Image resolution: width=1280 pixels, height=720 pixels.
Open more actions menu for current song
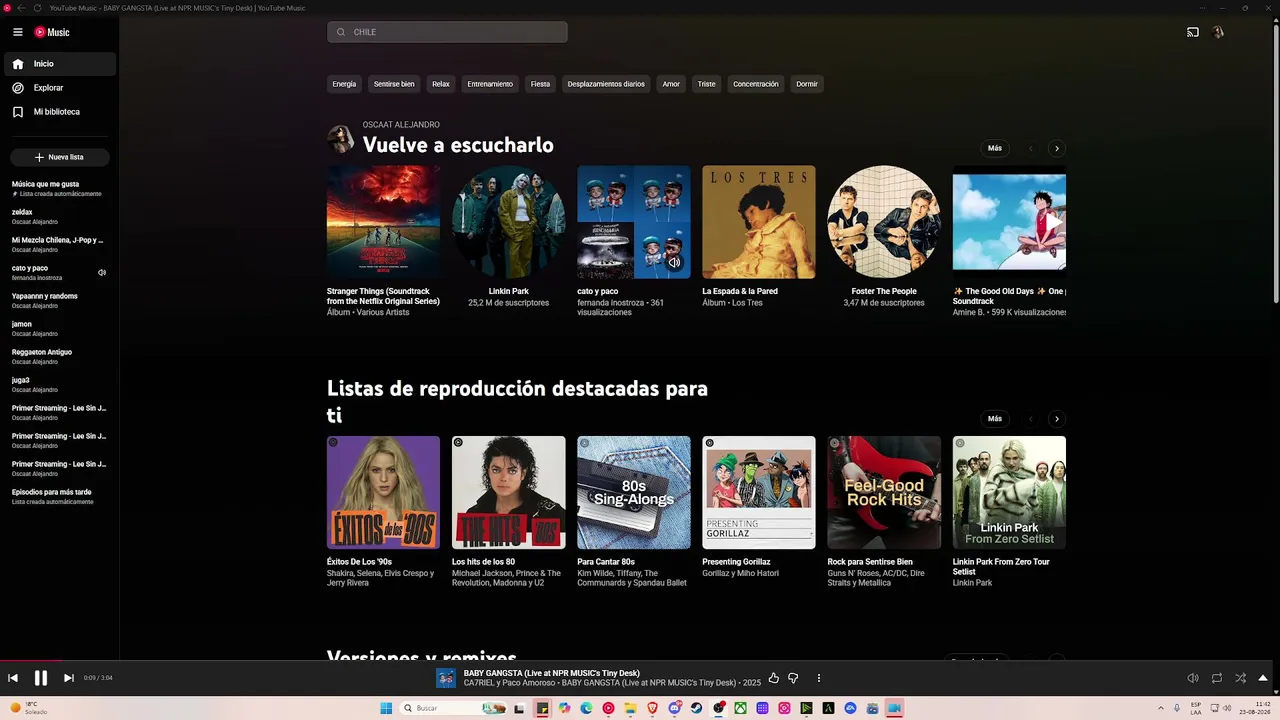[x=819, y=678]
